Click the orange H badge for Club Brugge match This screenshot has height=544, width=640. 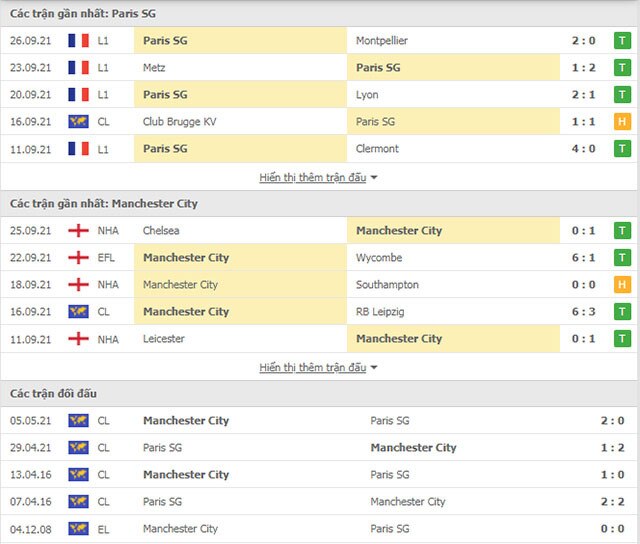[622, 122]
